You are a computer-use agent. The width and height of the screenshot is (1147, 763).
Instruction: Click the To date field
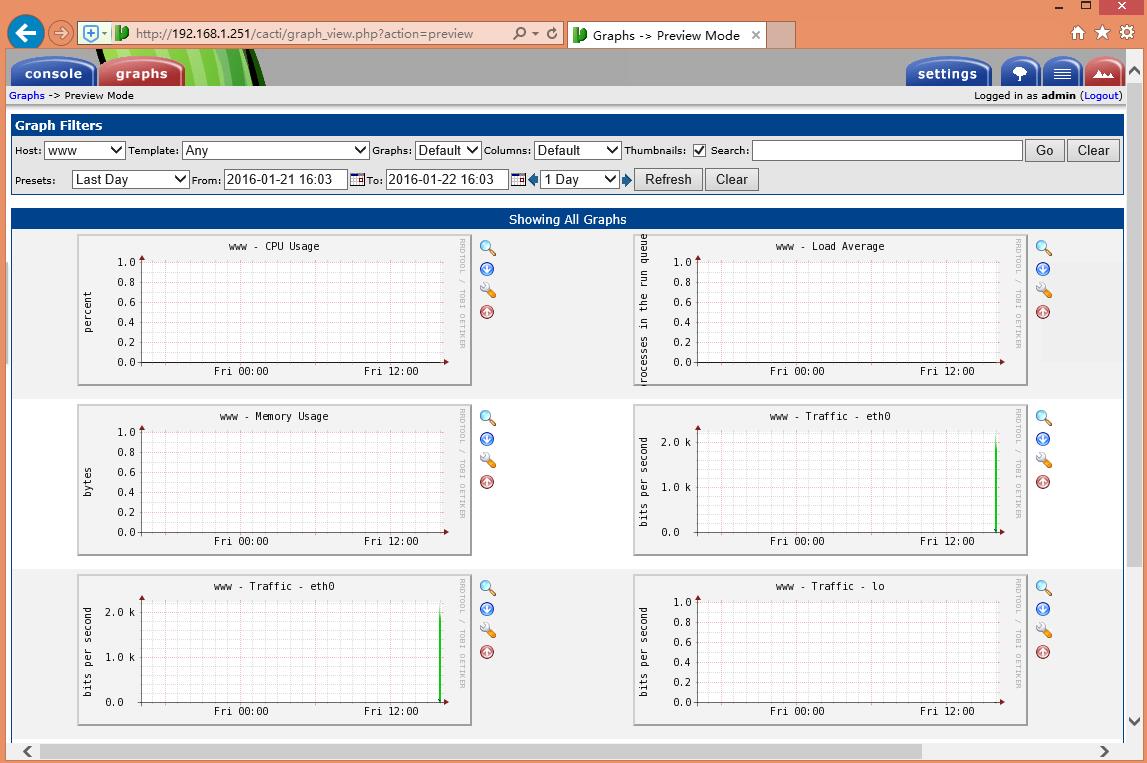(447, 179)
